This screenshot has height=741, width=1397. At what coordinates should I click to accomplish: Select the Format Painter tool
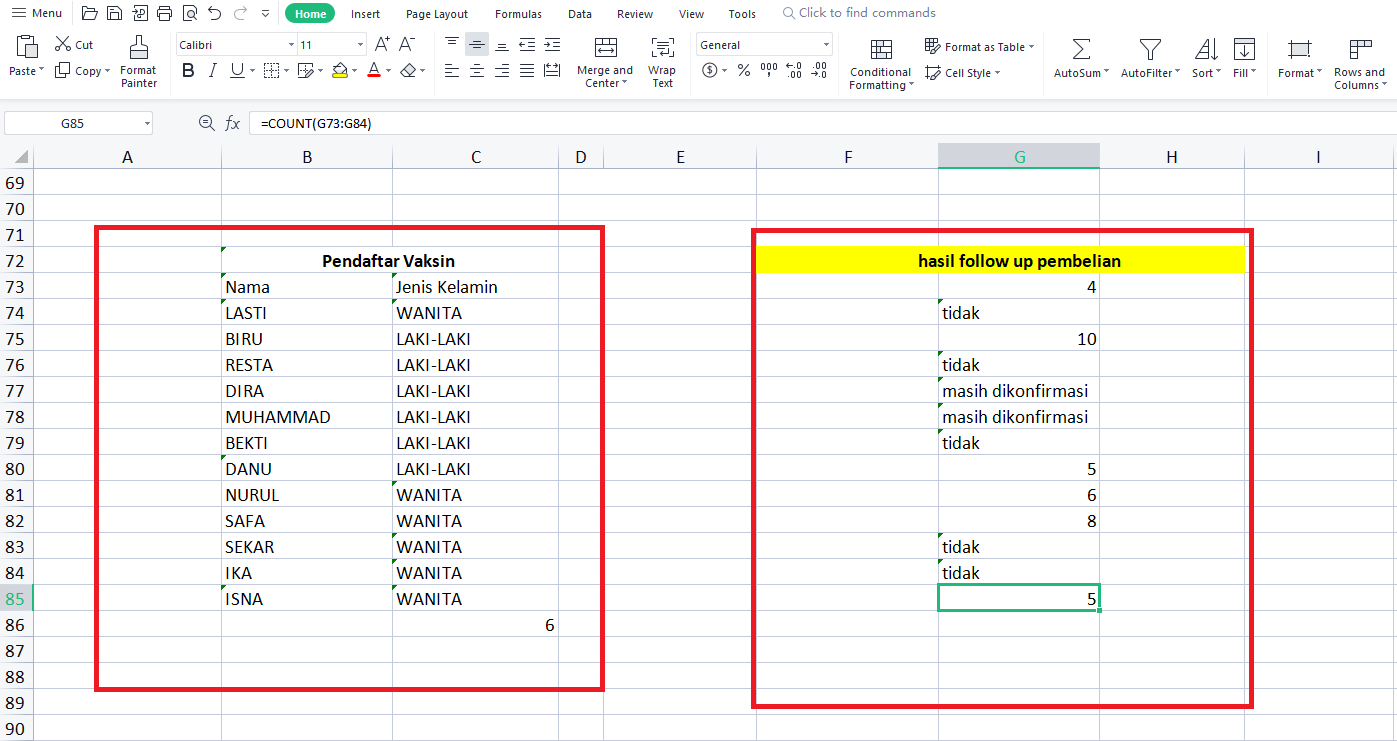point(138,61)
